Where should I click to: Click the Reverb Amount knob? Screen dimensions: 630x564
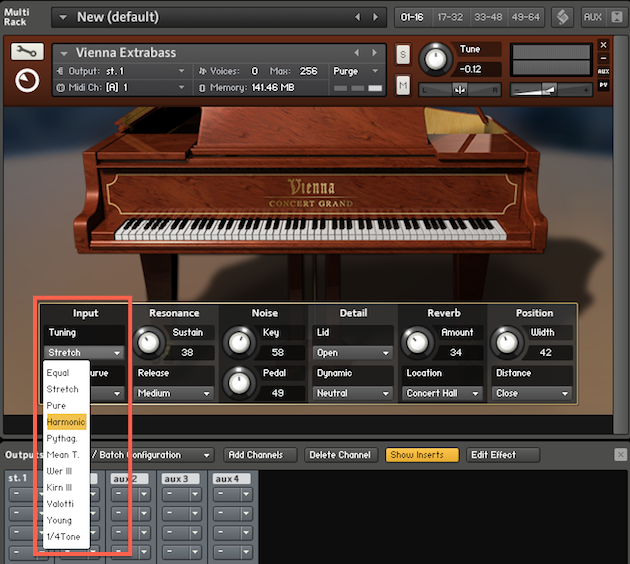[x=417, y=343]
